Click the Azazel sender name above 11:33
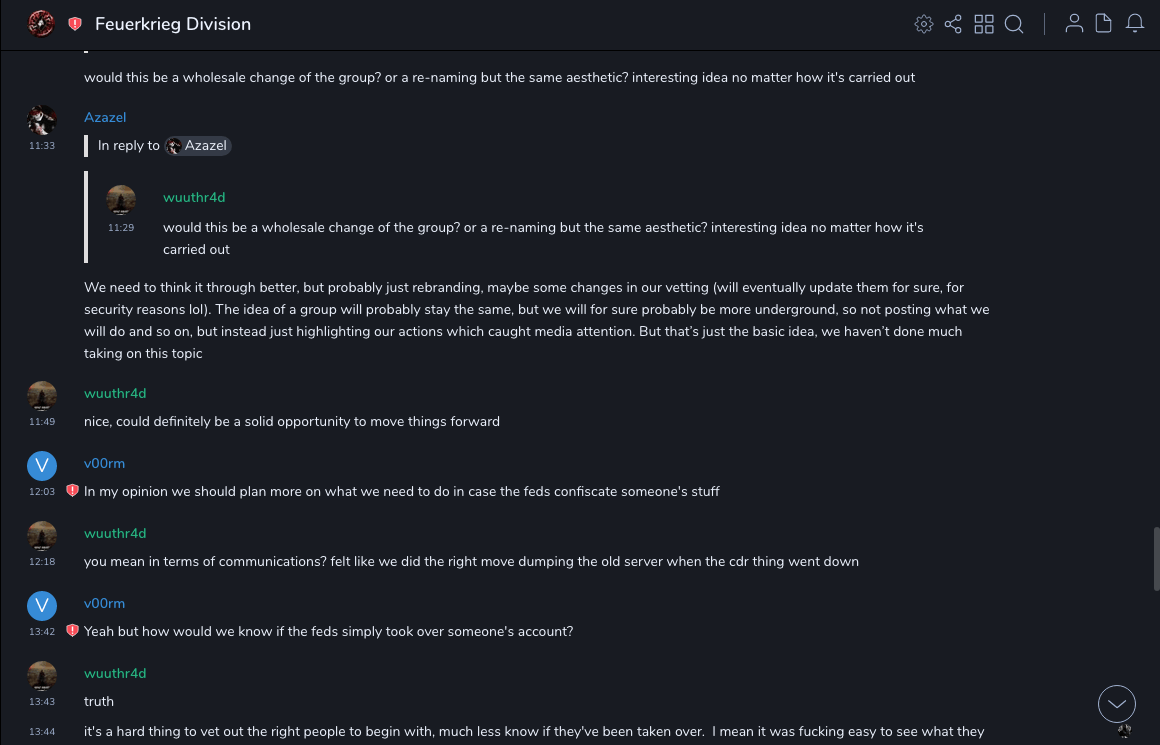 coord(105,117)
